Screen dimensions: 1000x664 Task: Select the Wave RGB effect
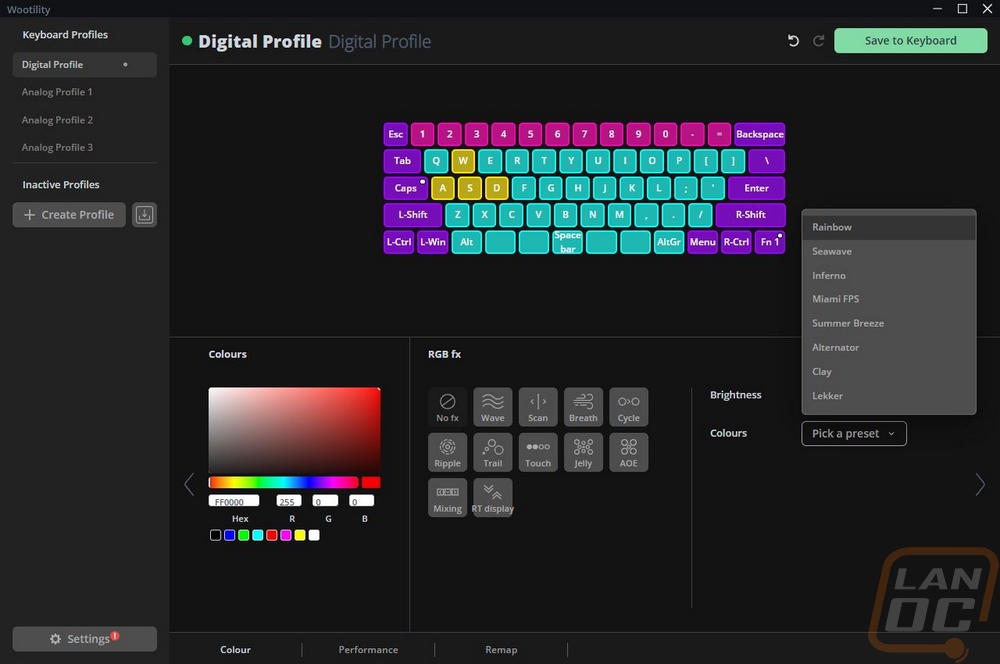[492, 406]
